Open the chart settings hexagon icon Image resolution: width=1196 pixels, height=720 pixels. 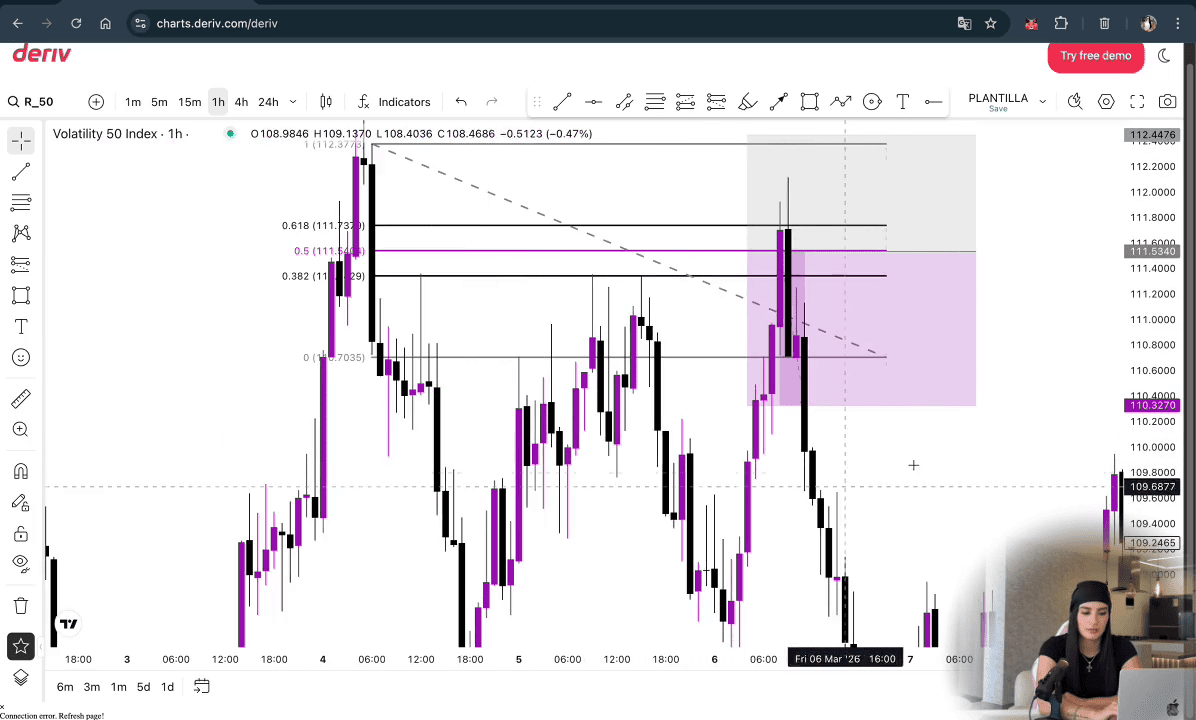1106,101
